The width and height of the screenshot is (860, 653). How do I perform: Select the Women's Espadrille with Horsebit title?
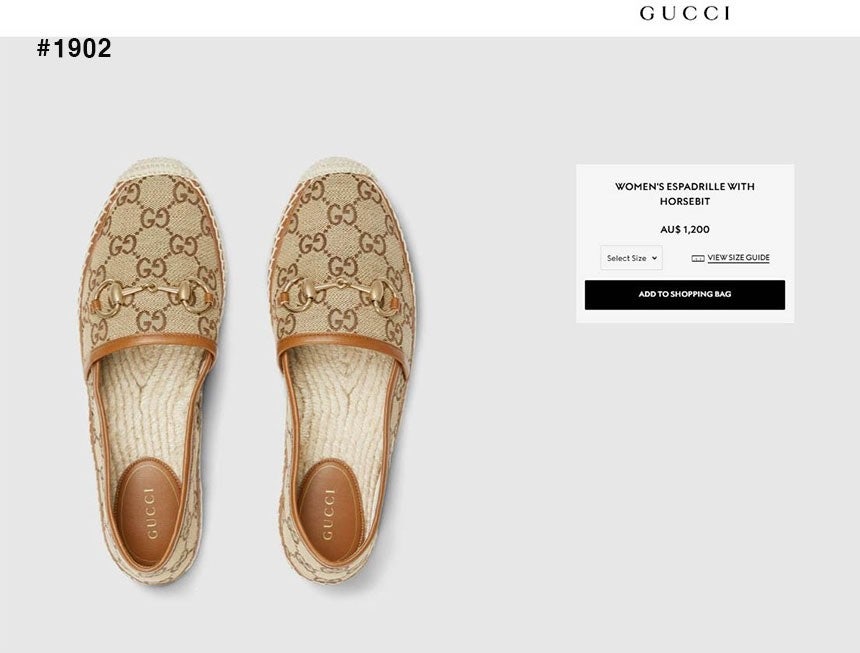(x=685, y=194)
